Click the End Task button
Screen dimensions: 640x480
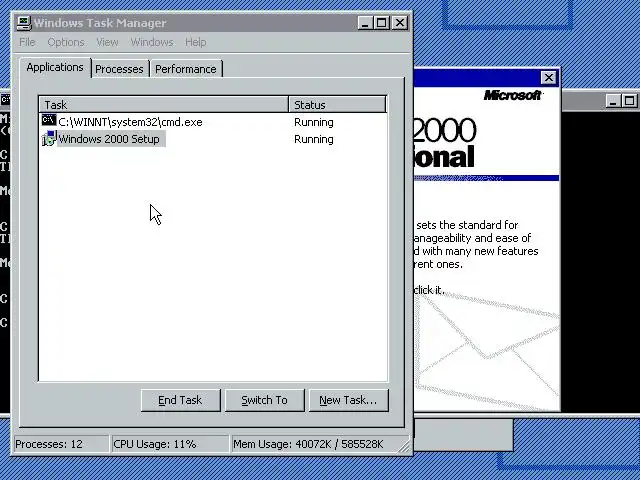[x=180, y=400]
